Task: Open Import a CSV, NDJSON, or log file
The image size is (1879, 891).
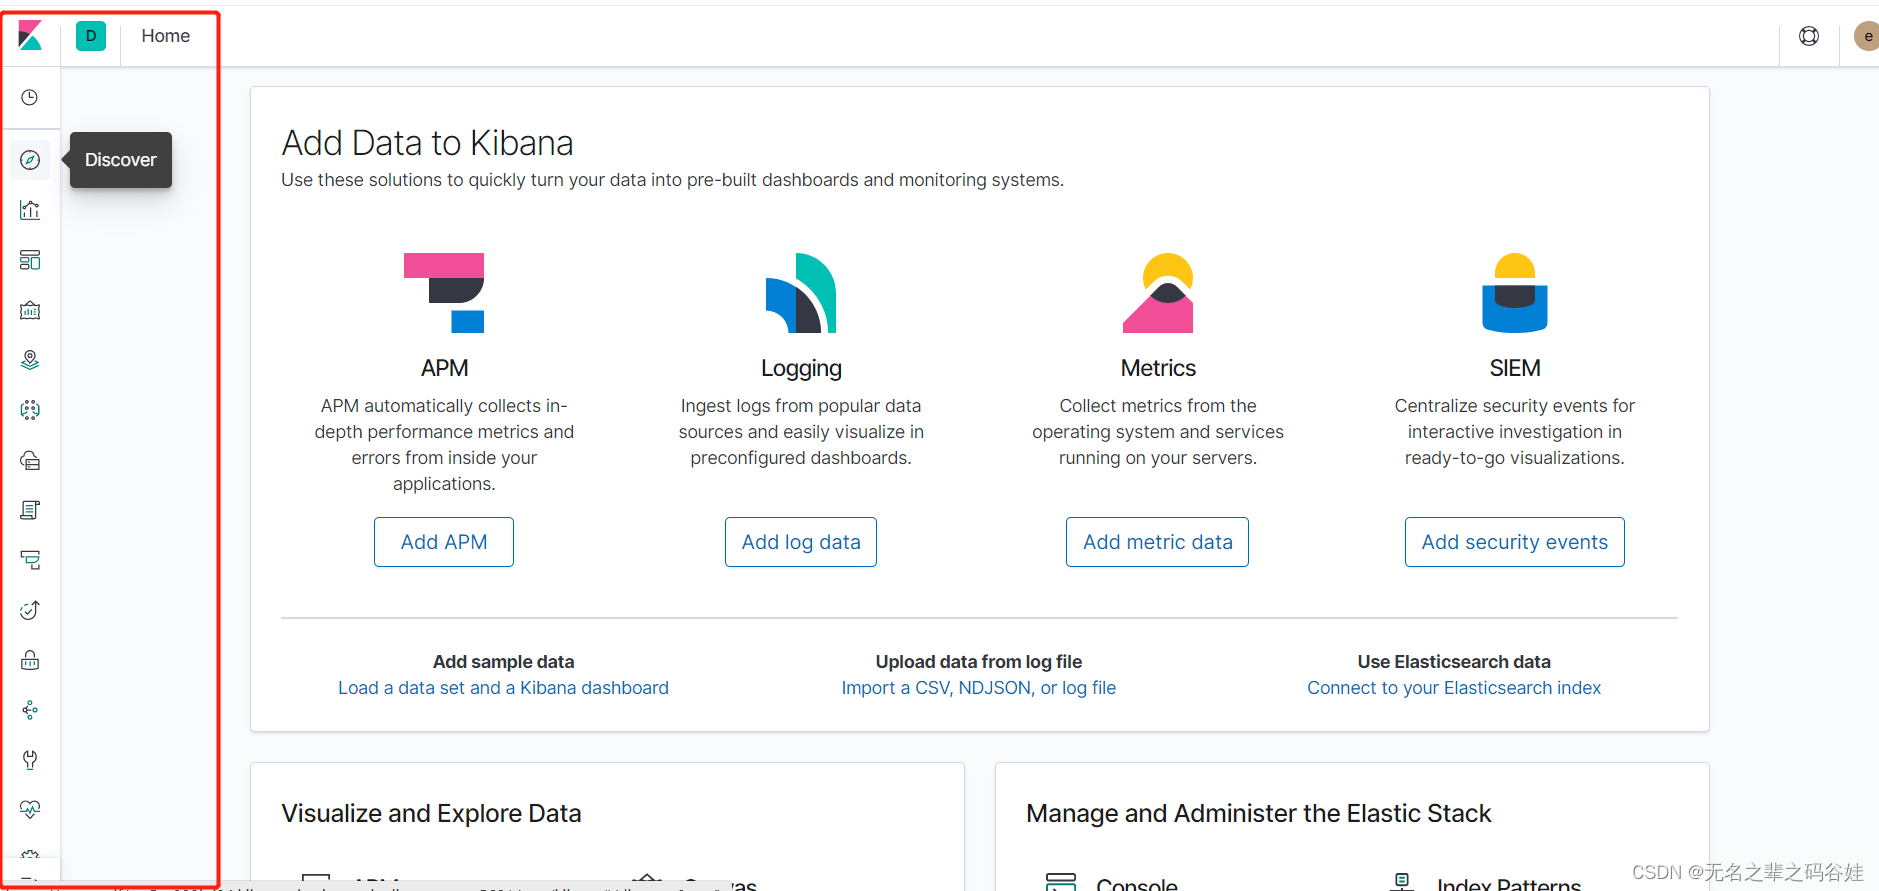Action: tap(979, 688)
